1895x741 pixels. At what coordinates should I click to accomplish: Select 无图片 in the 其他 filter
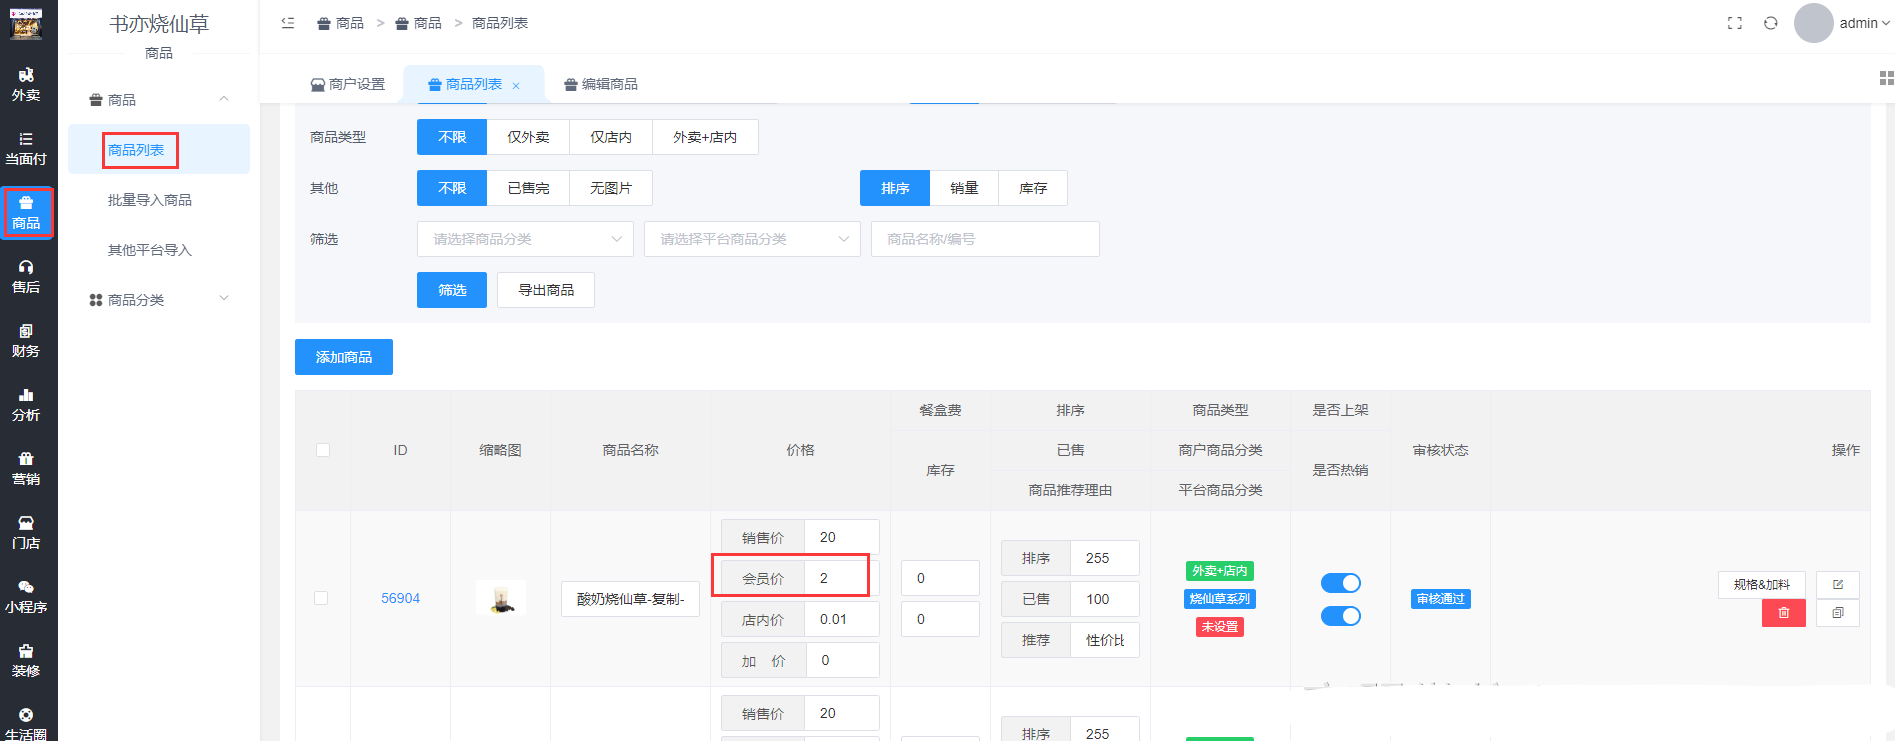click(x=611, y=188)
